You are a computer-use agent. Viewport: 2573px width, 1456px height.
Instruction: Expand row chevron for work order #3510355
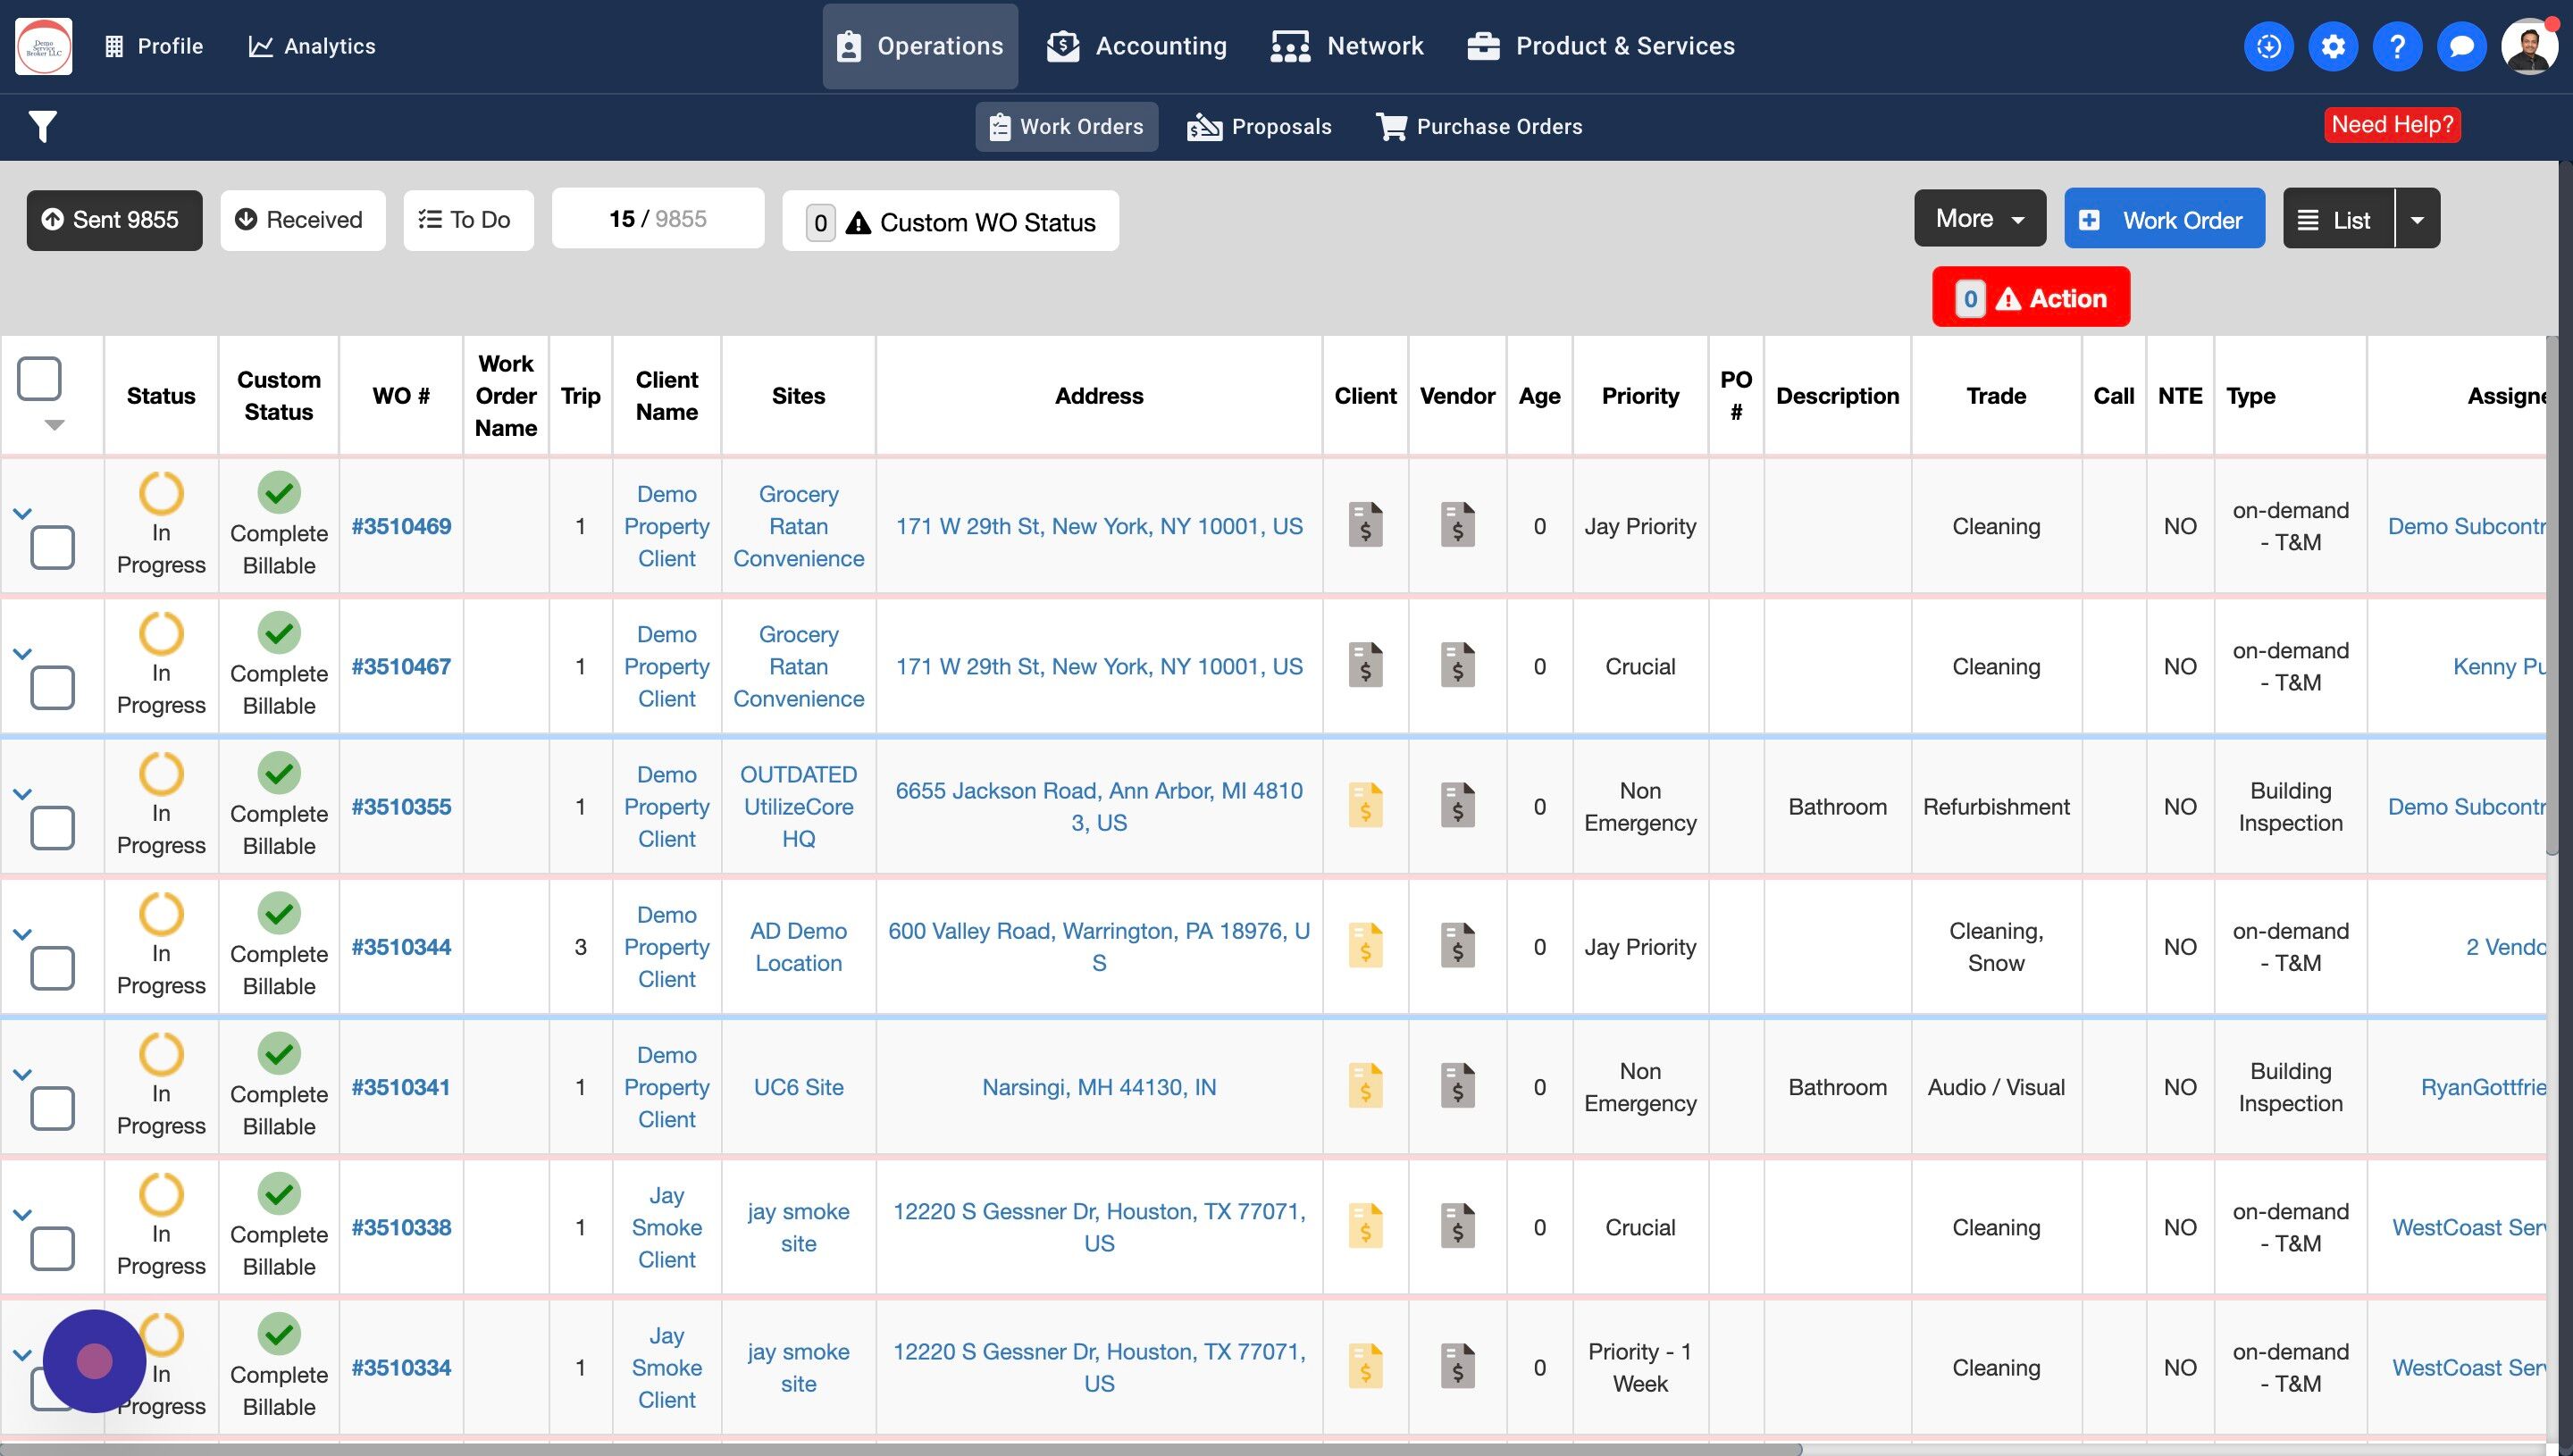point(22,794)
